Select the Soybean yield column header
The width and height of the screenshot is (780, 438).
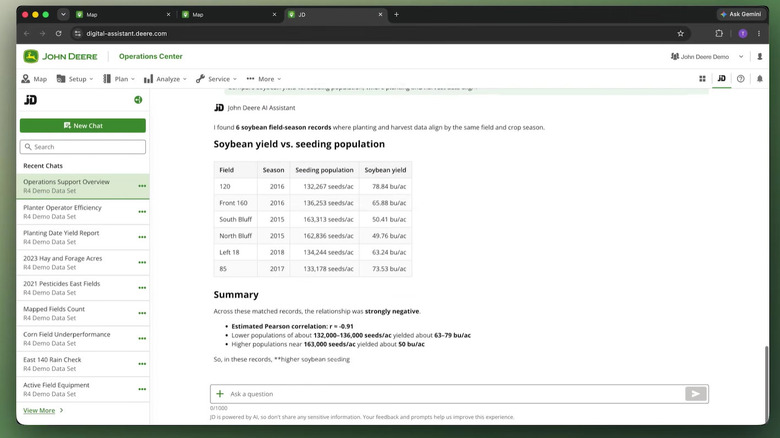click(x=385, y=170)
